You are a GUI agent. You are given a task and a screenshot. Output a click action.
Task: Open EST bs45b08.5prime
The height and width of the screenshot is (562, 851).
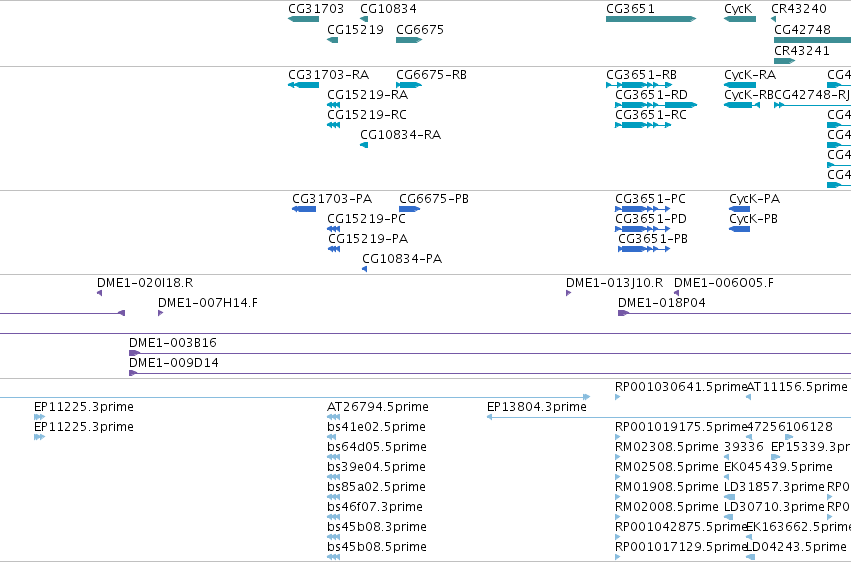point(377,547)
